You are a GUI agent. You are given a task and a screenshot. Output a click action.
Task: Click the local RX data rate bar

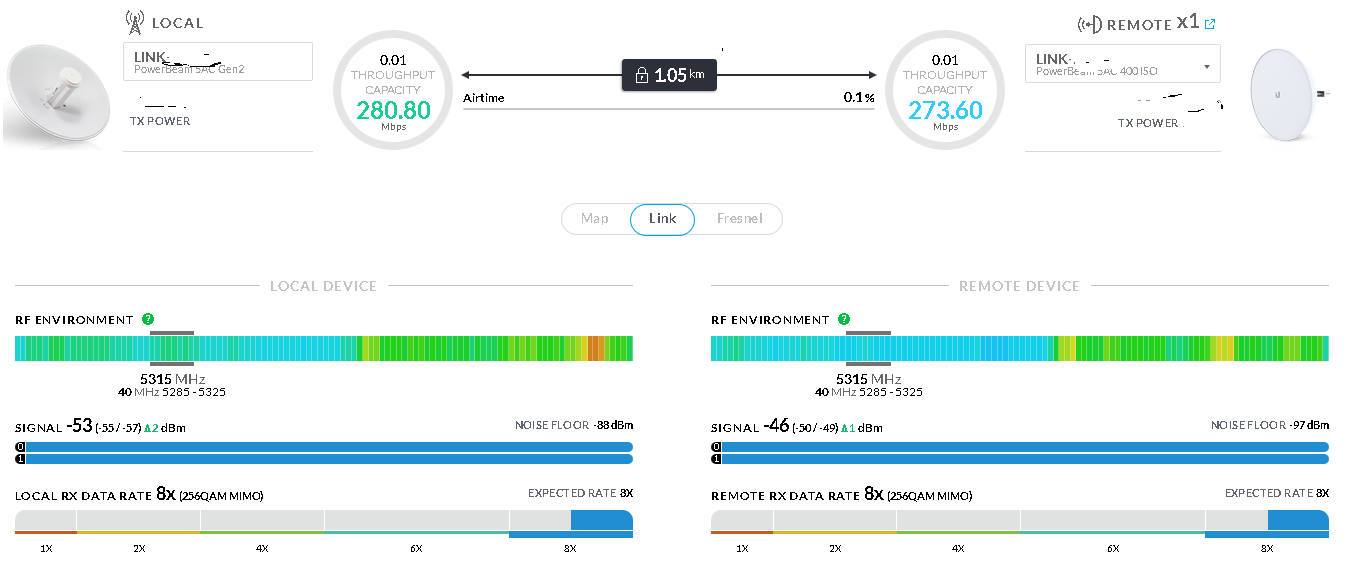pyautogui.click(x=324, y=520)
